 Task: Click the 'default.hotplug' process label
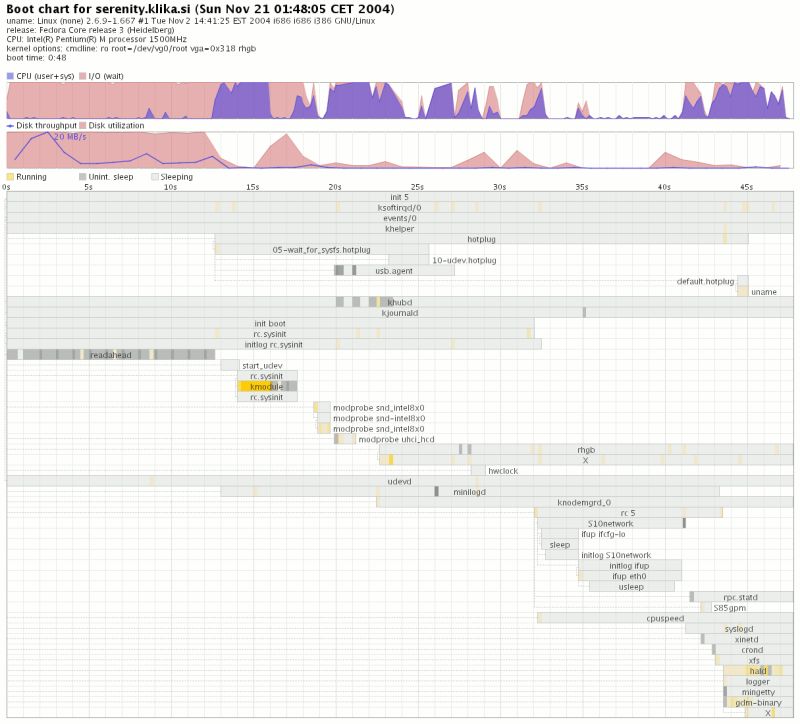[x=705, y=282]
